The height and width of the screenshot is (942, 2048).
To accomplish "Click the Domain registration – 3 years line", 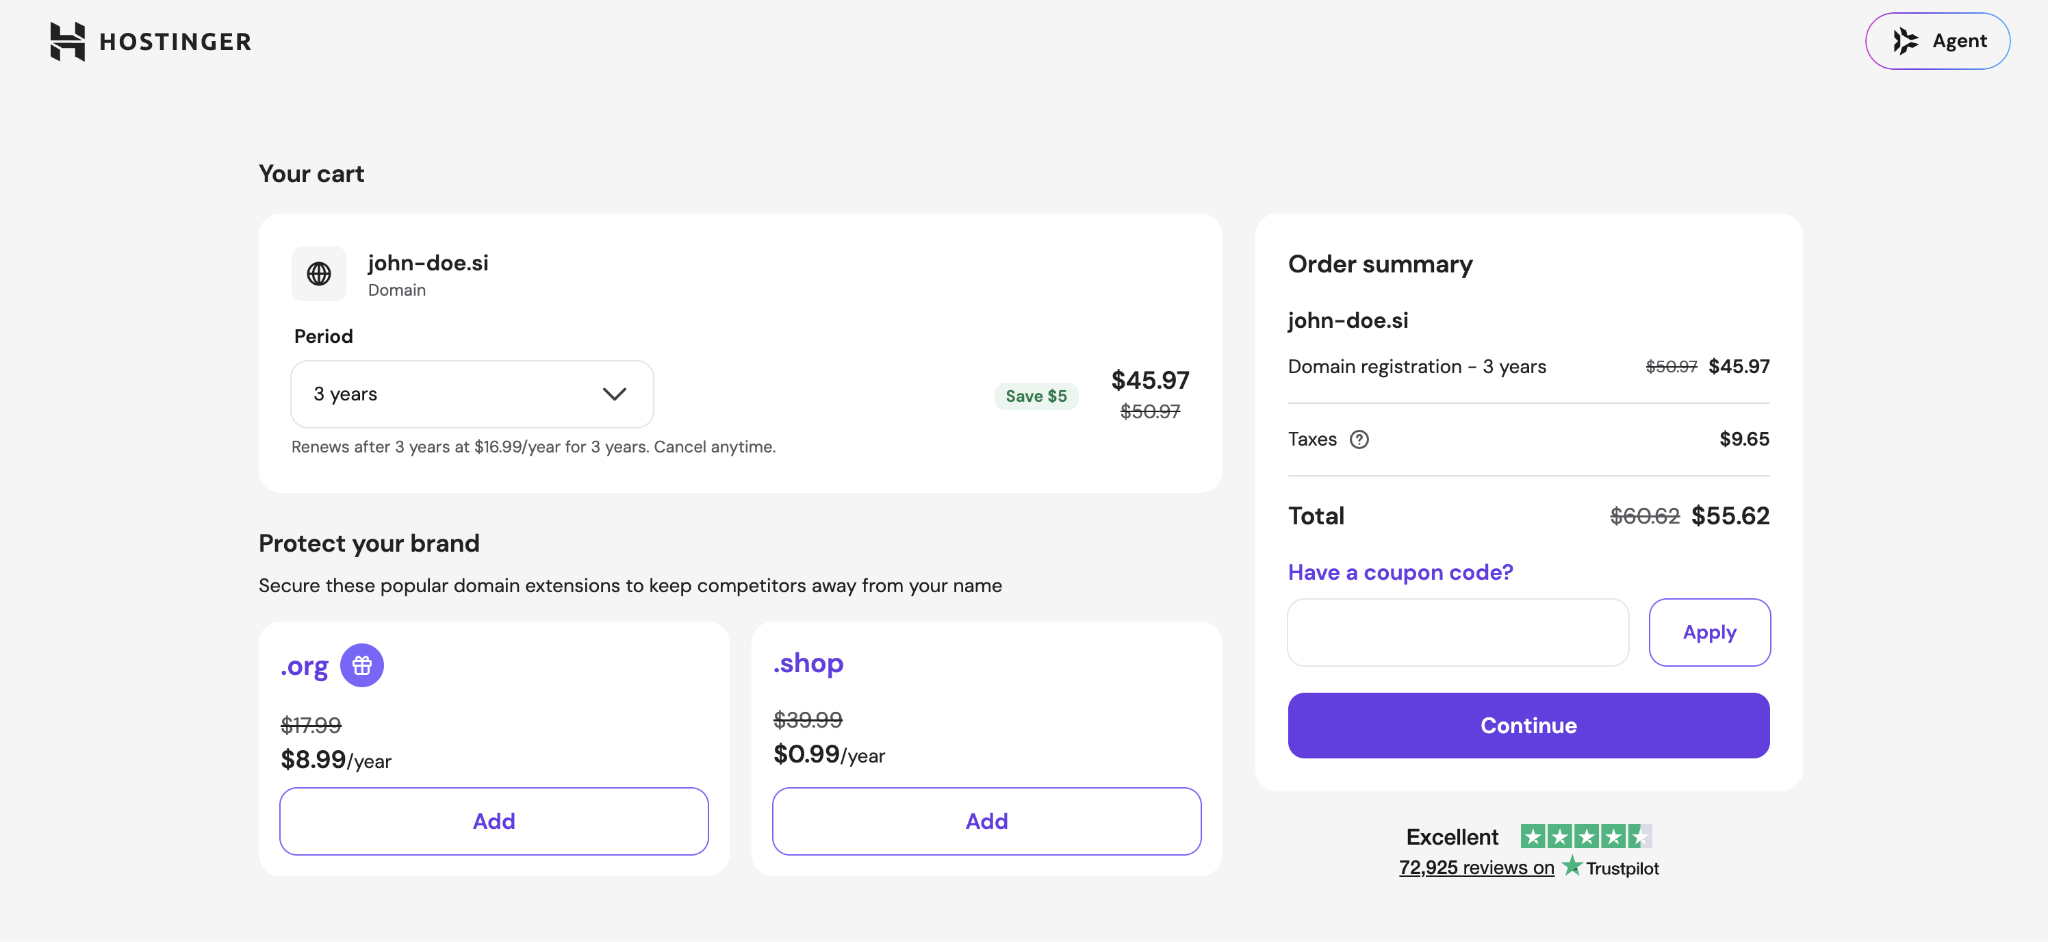I will pyautogui.click(x=1417, y=367).
